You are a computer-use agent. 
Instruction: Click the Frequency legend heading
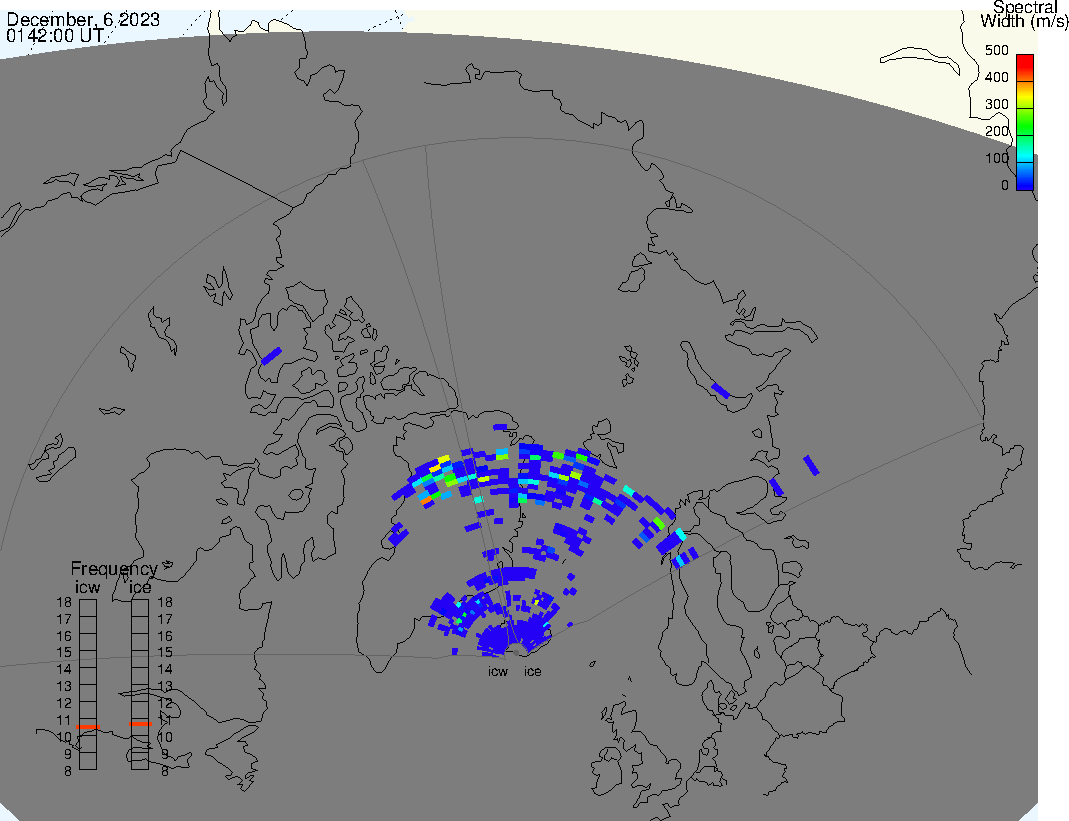[x=113, y=569]
